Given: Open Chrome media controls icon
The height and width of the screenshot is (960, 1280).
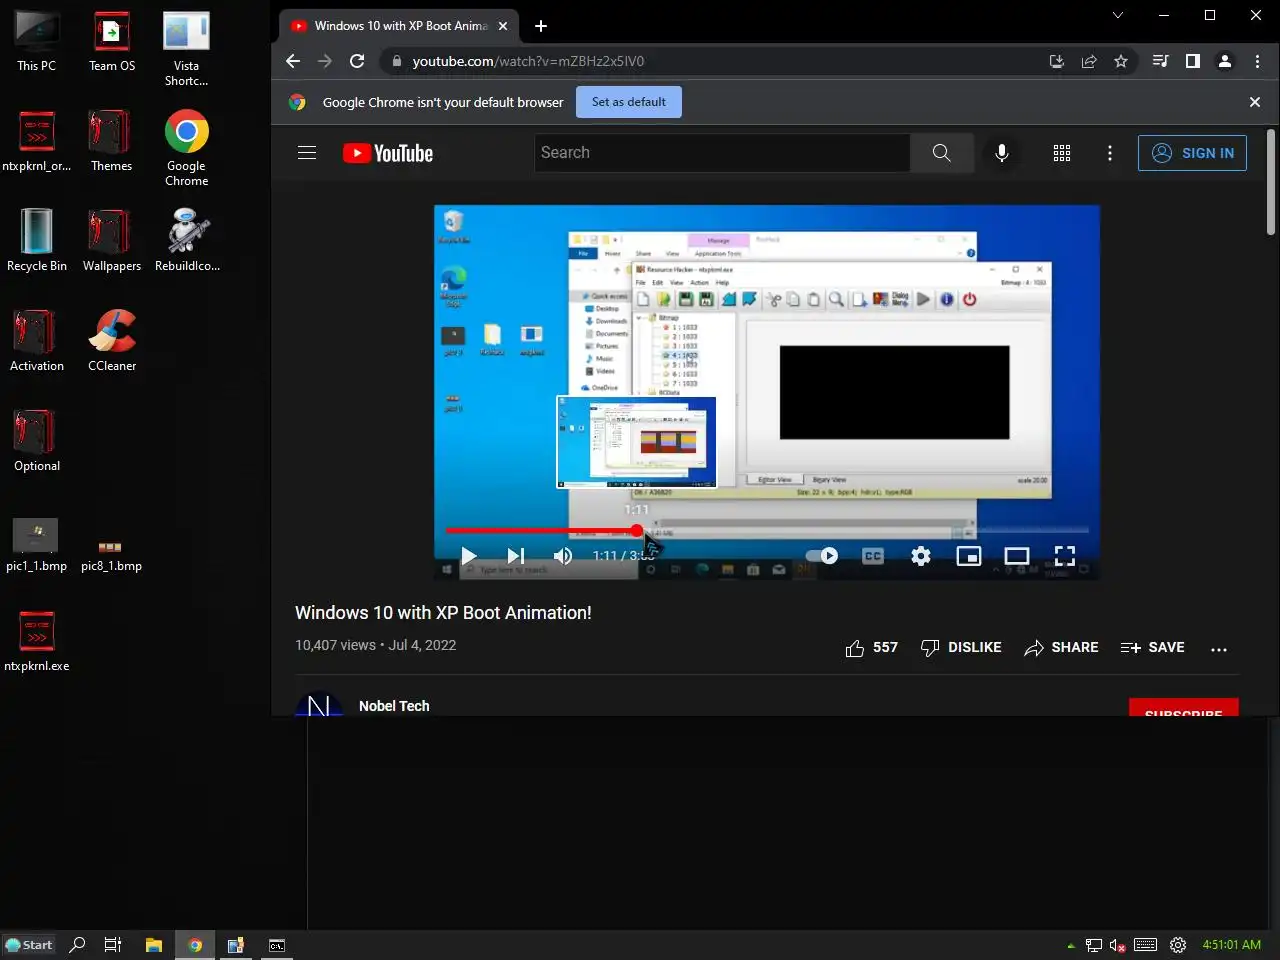Looking at the screenshot, I should (1160, 61).
